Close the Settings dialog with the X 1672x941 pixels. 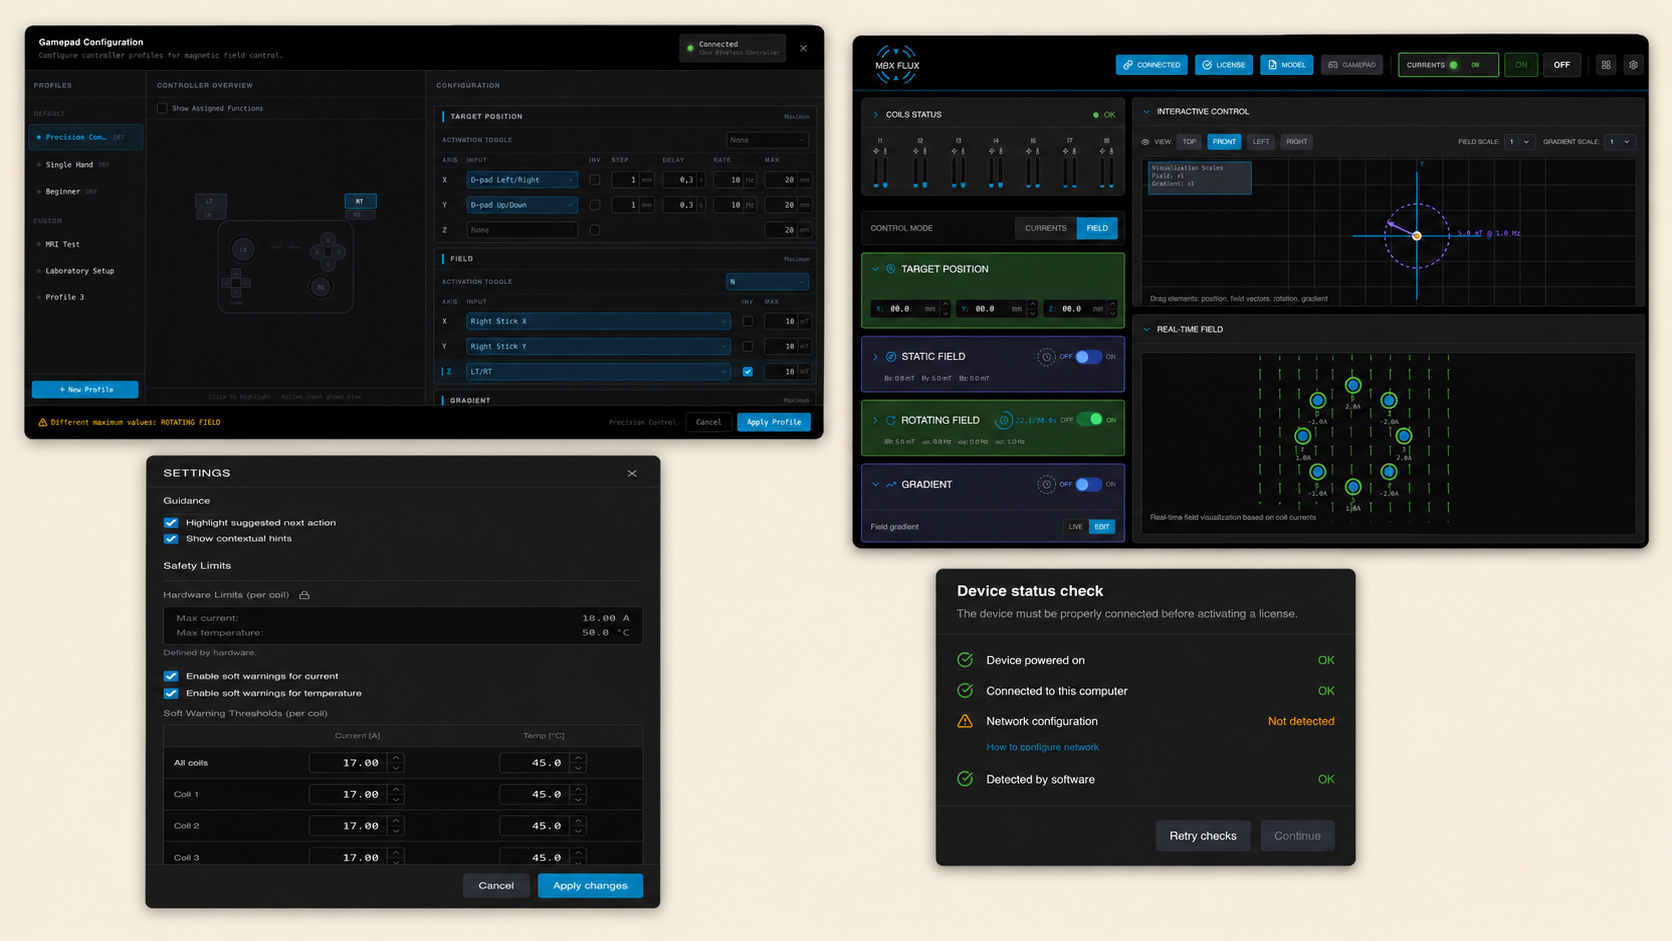point(632,473)
